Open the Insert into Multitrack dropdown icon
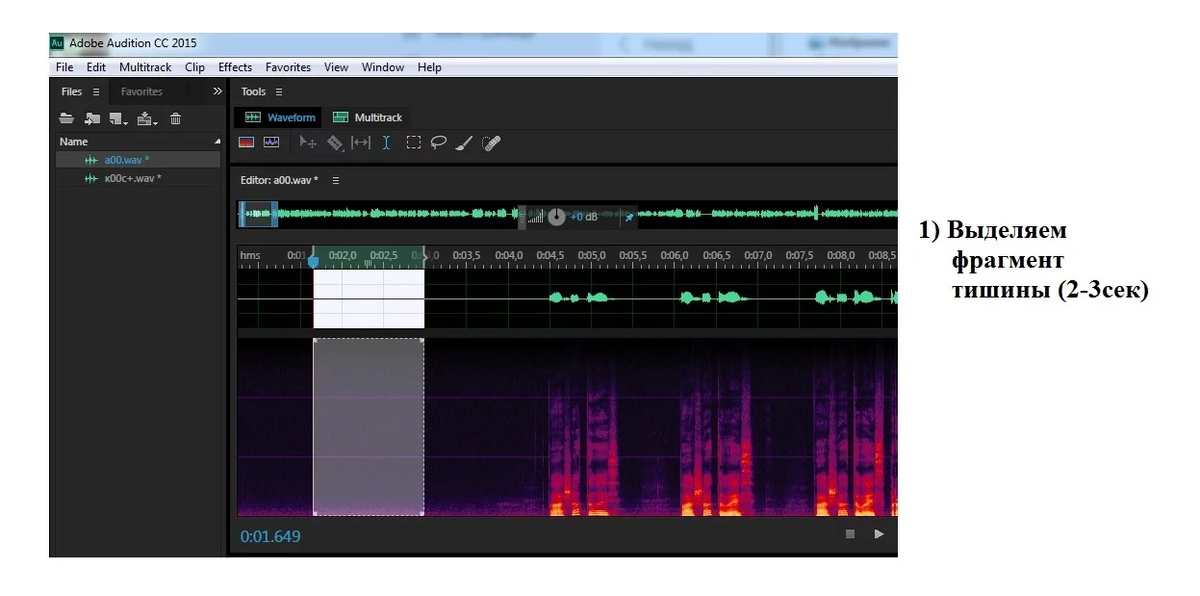1200x596 pixels. tap(148, 118)
